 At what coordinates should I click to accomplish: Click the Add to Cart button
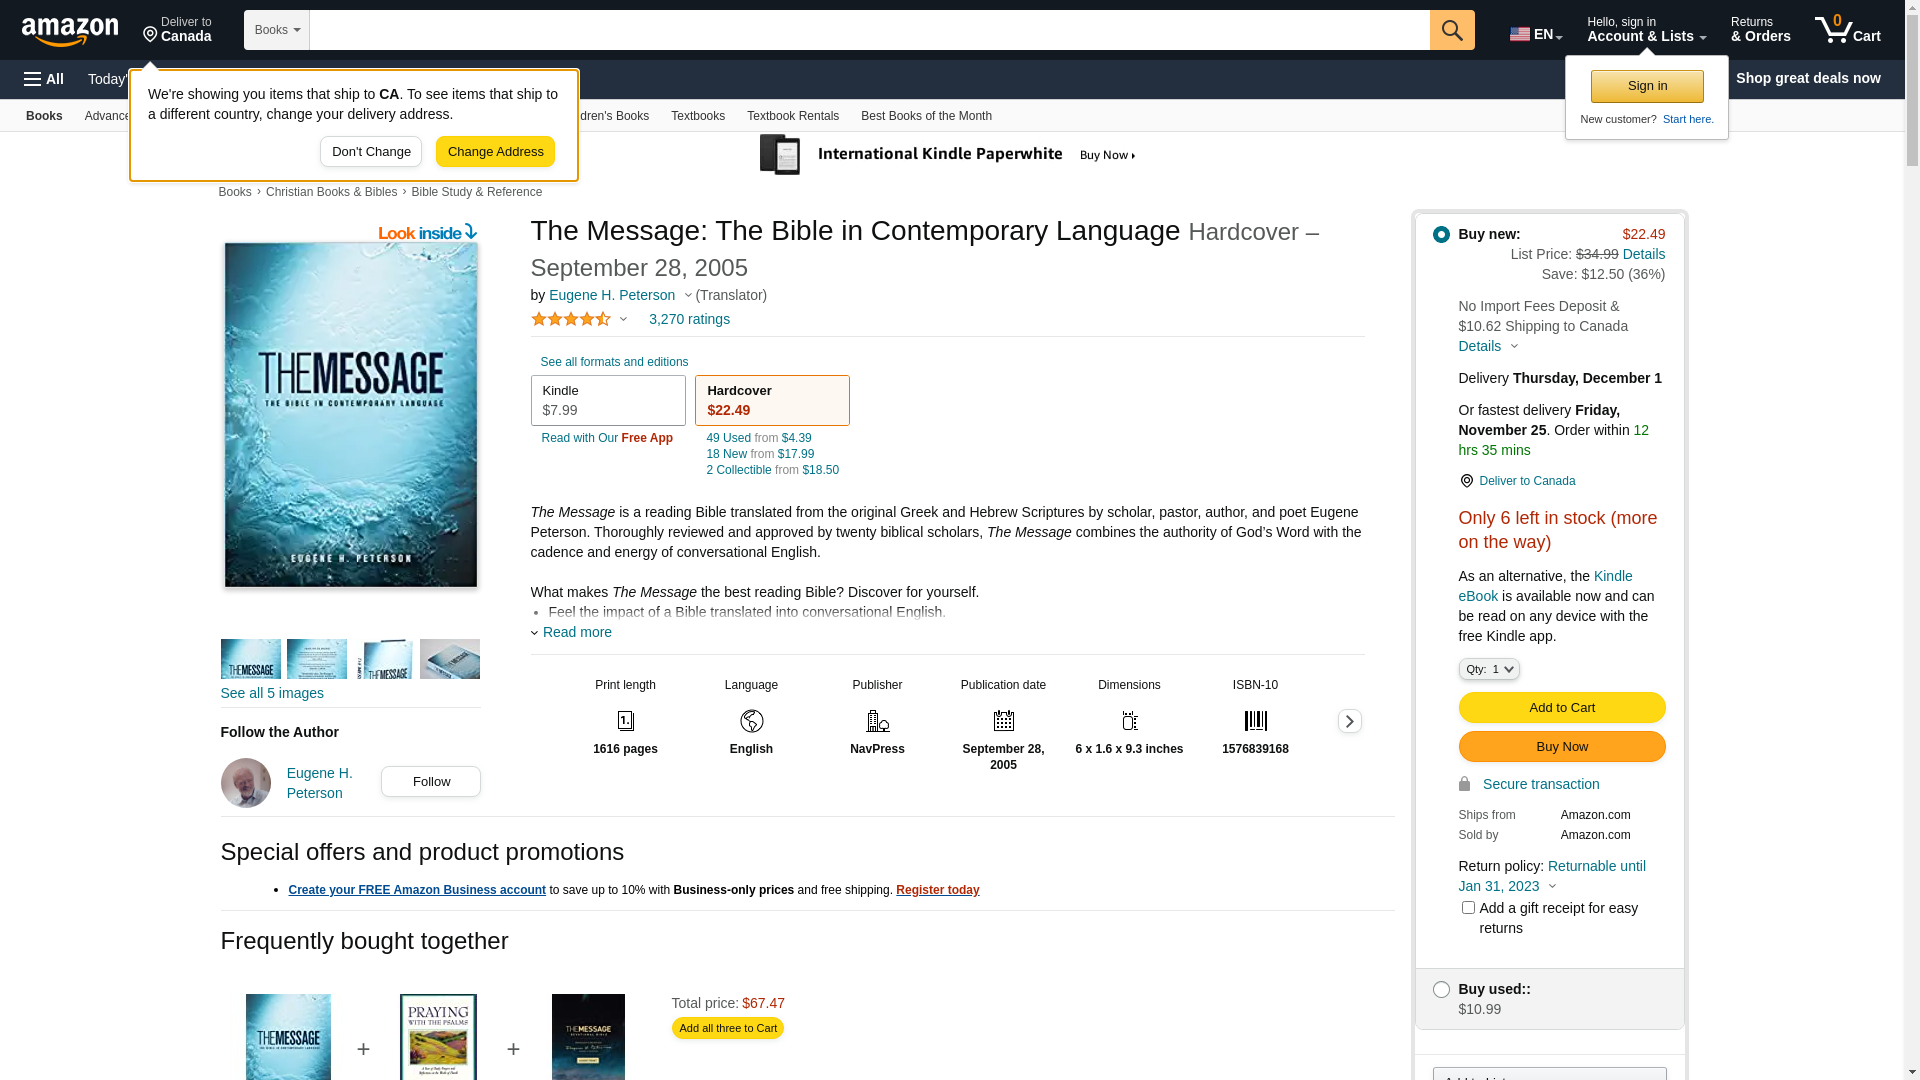[1561, 708]
